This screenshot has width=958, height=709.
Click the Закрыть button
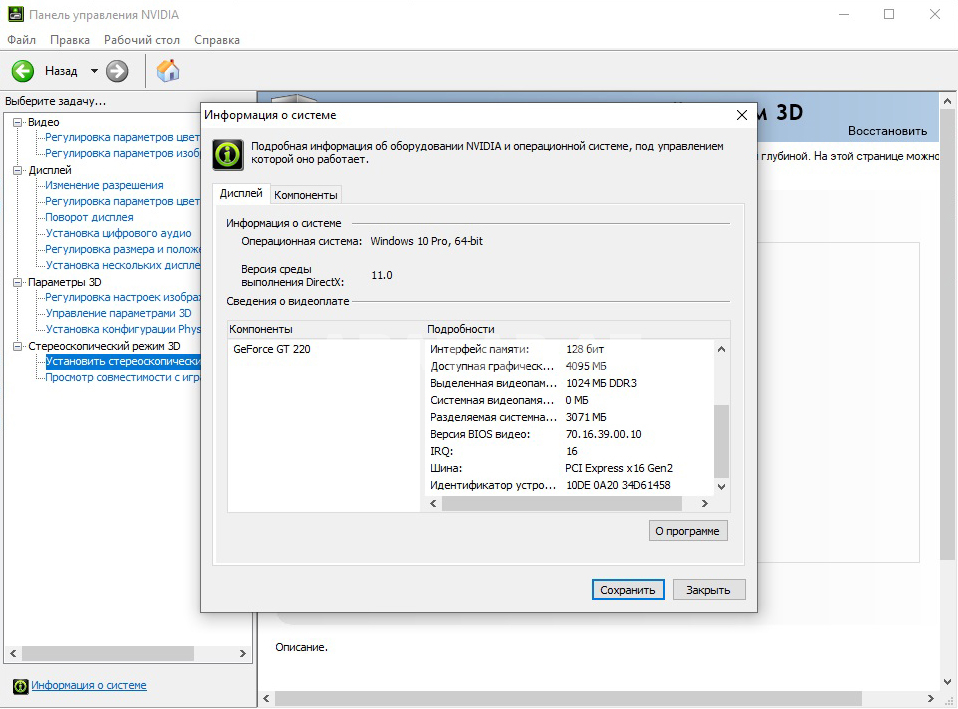point(709,590)
